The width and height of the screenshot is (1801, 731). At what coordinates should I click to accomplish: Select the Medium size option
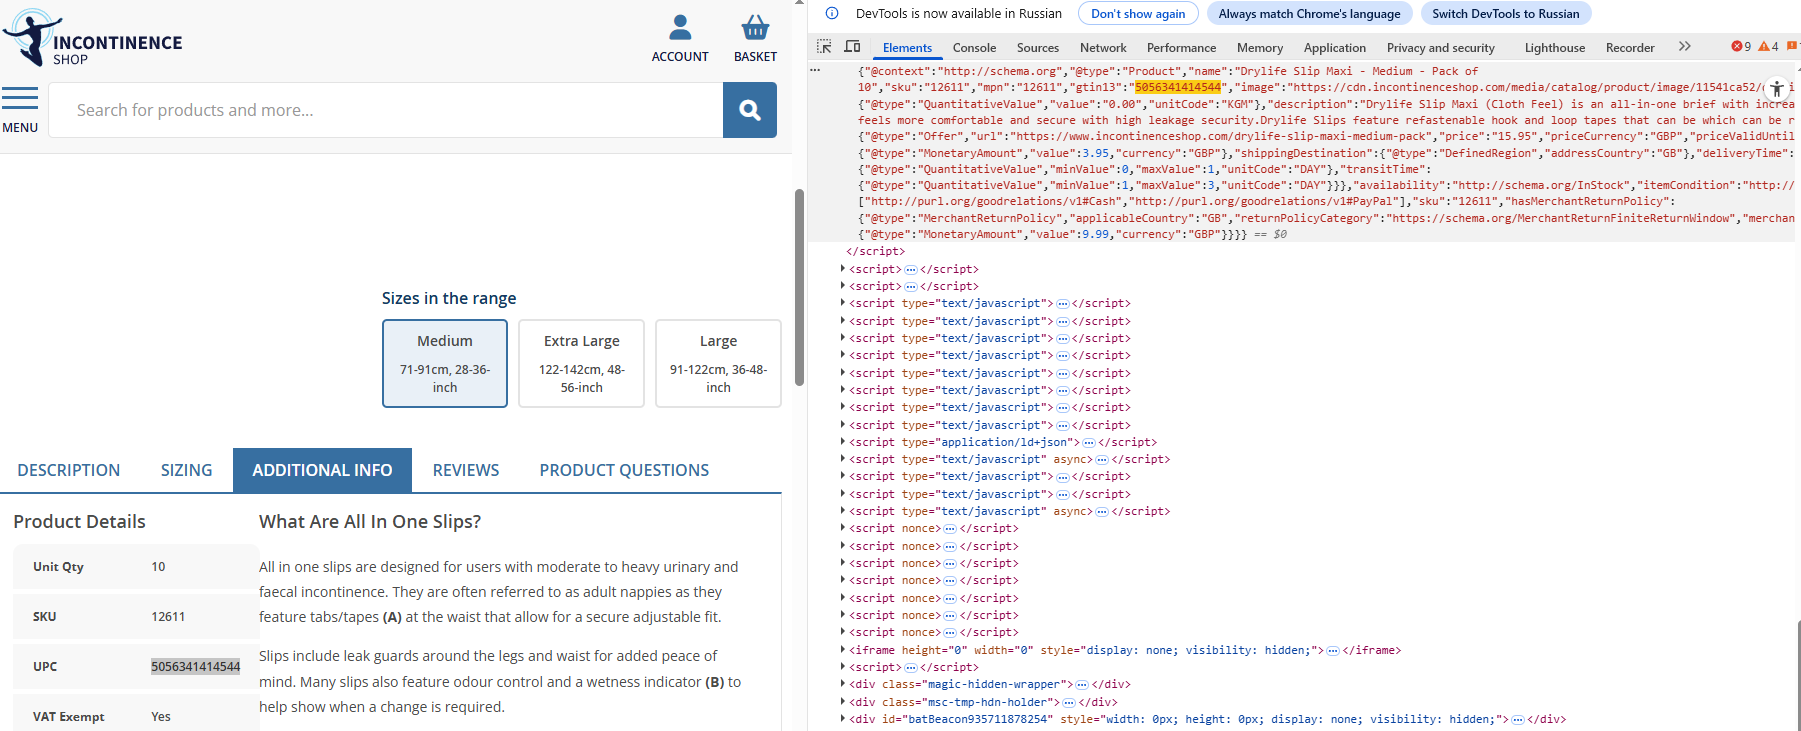pyautogui.click(x=445, y=363)
